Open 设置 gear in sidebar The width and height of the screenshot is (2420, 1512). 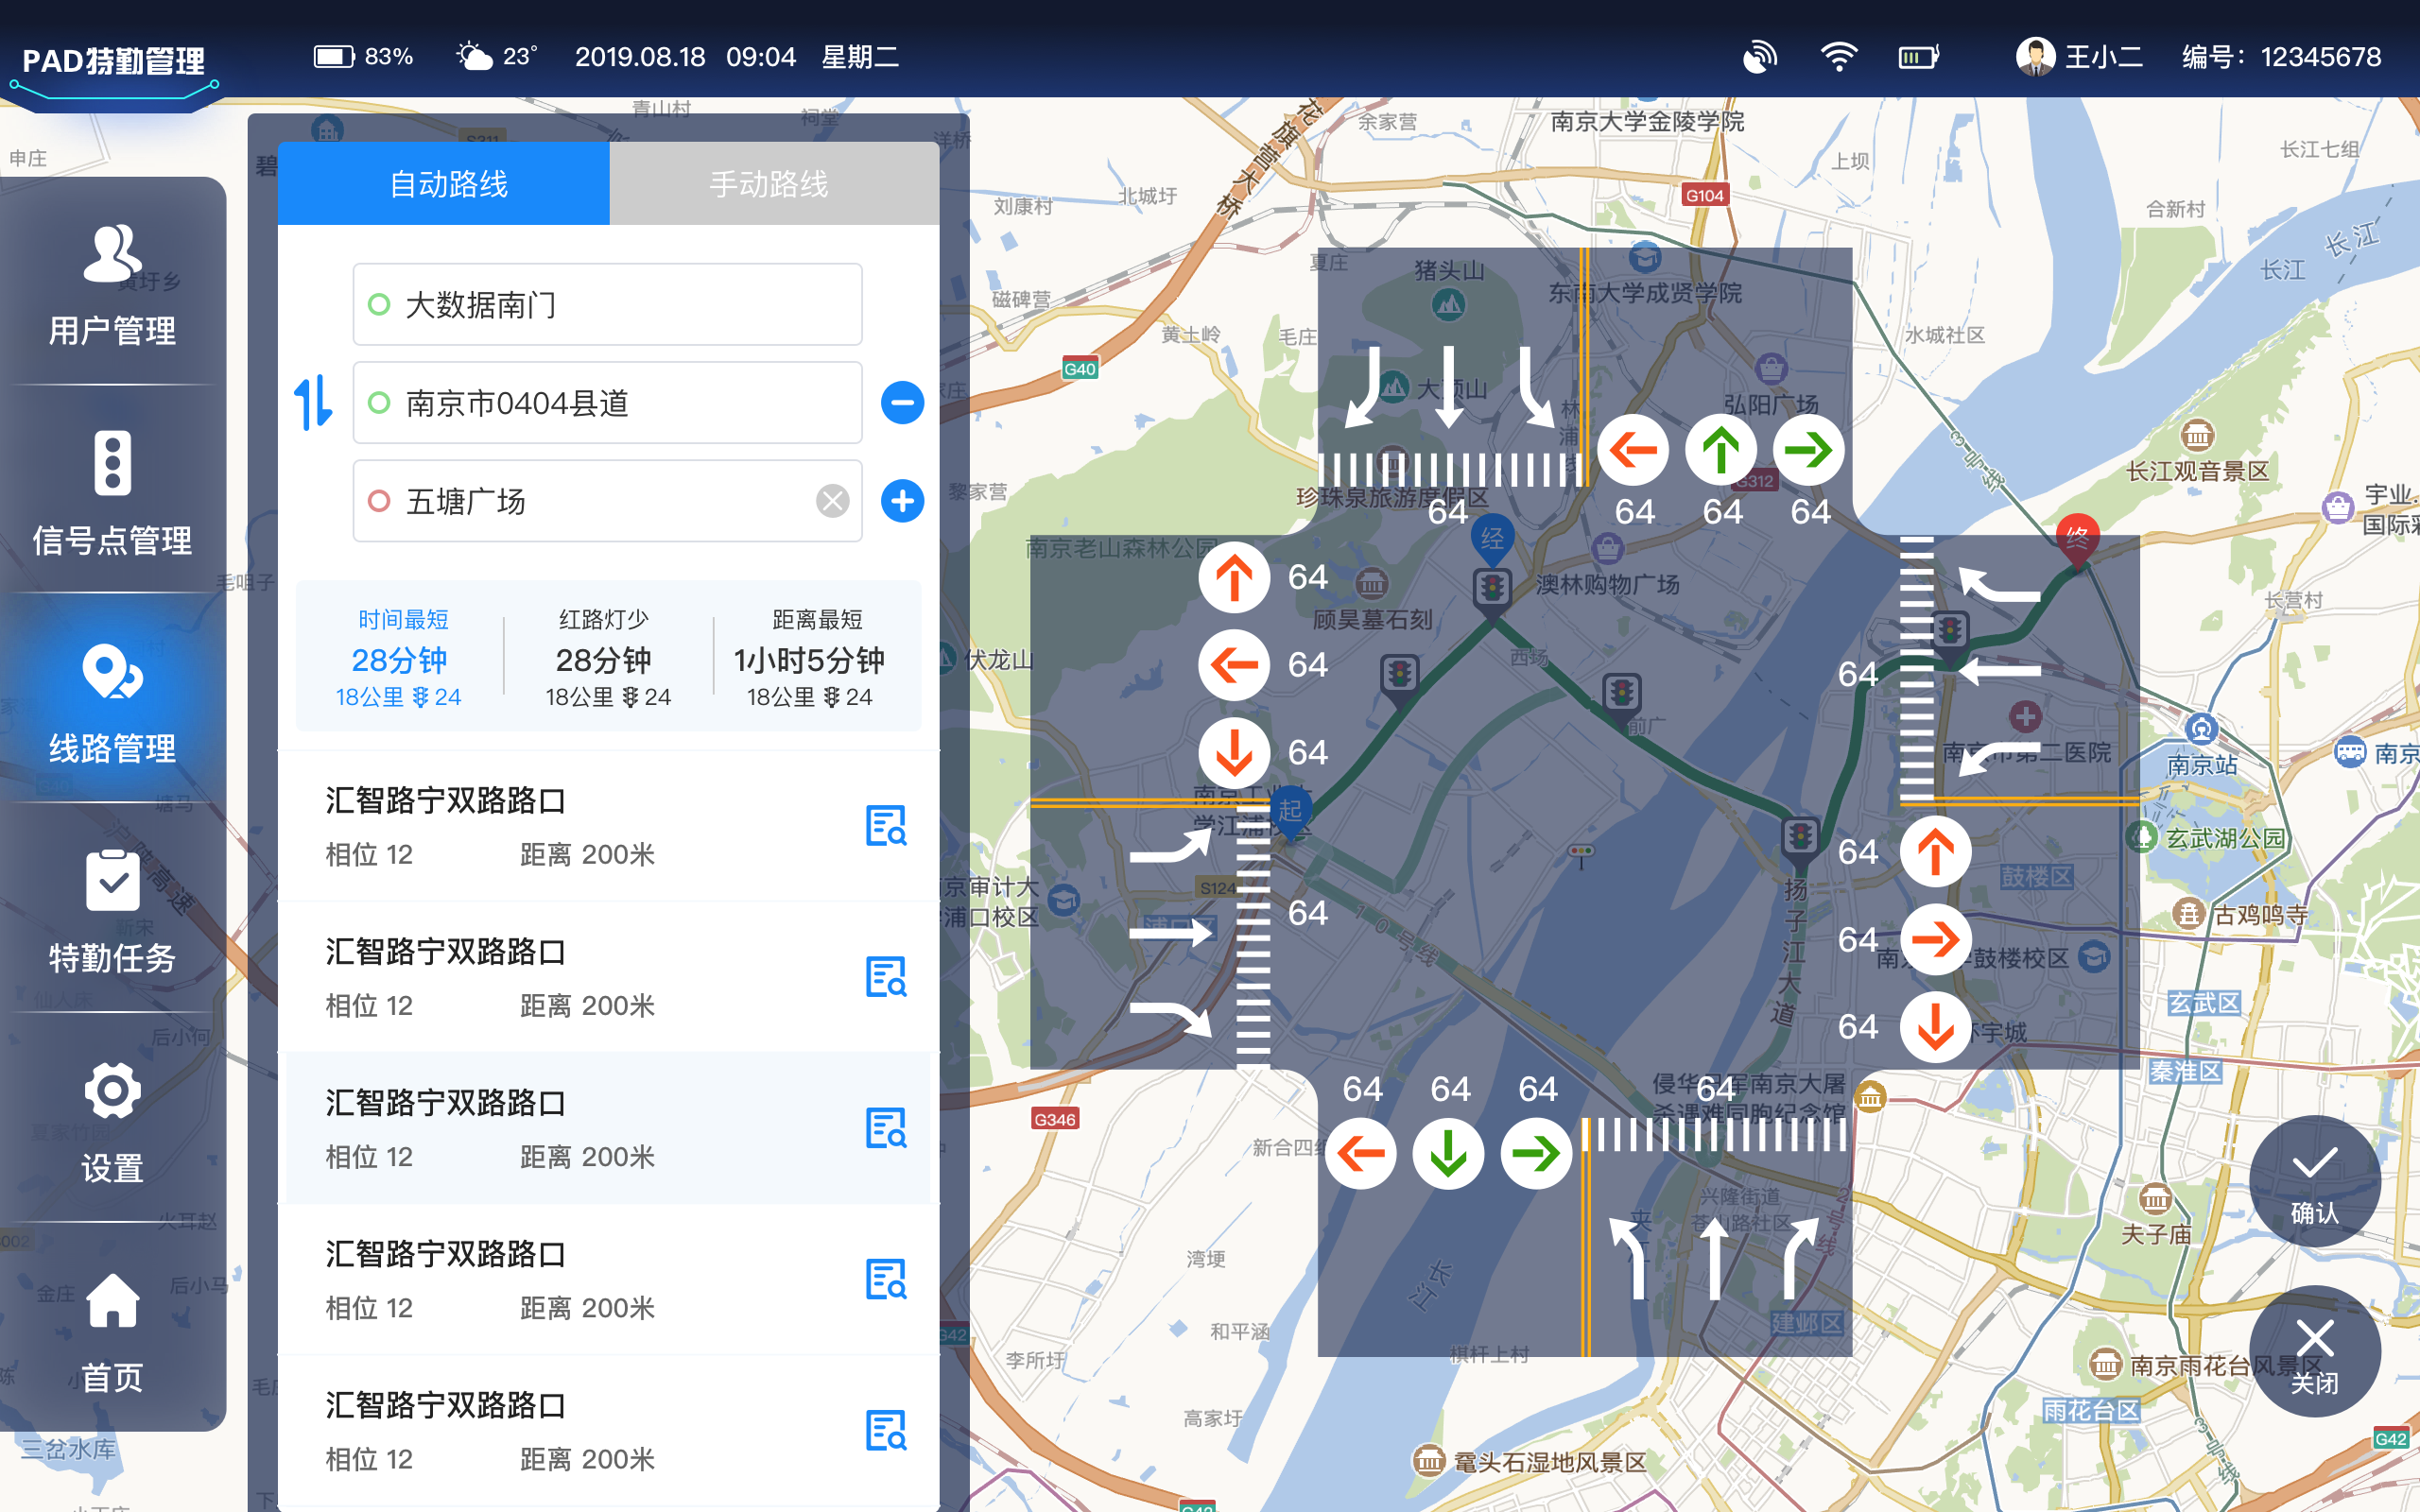click(112, 1122)
